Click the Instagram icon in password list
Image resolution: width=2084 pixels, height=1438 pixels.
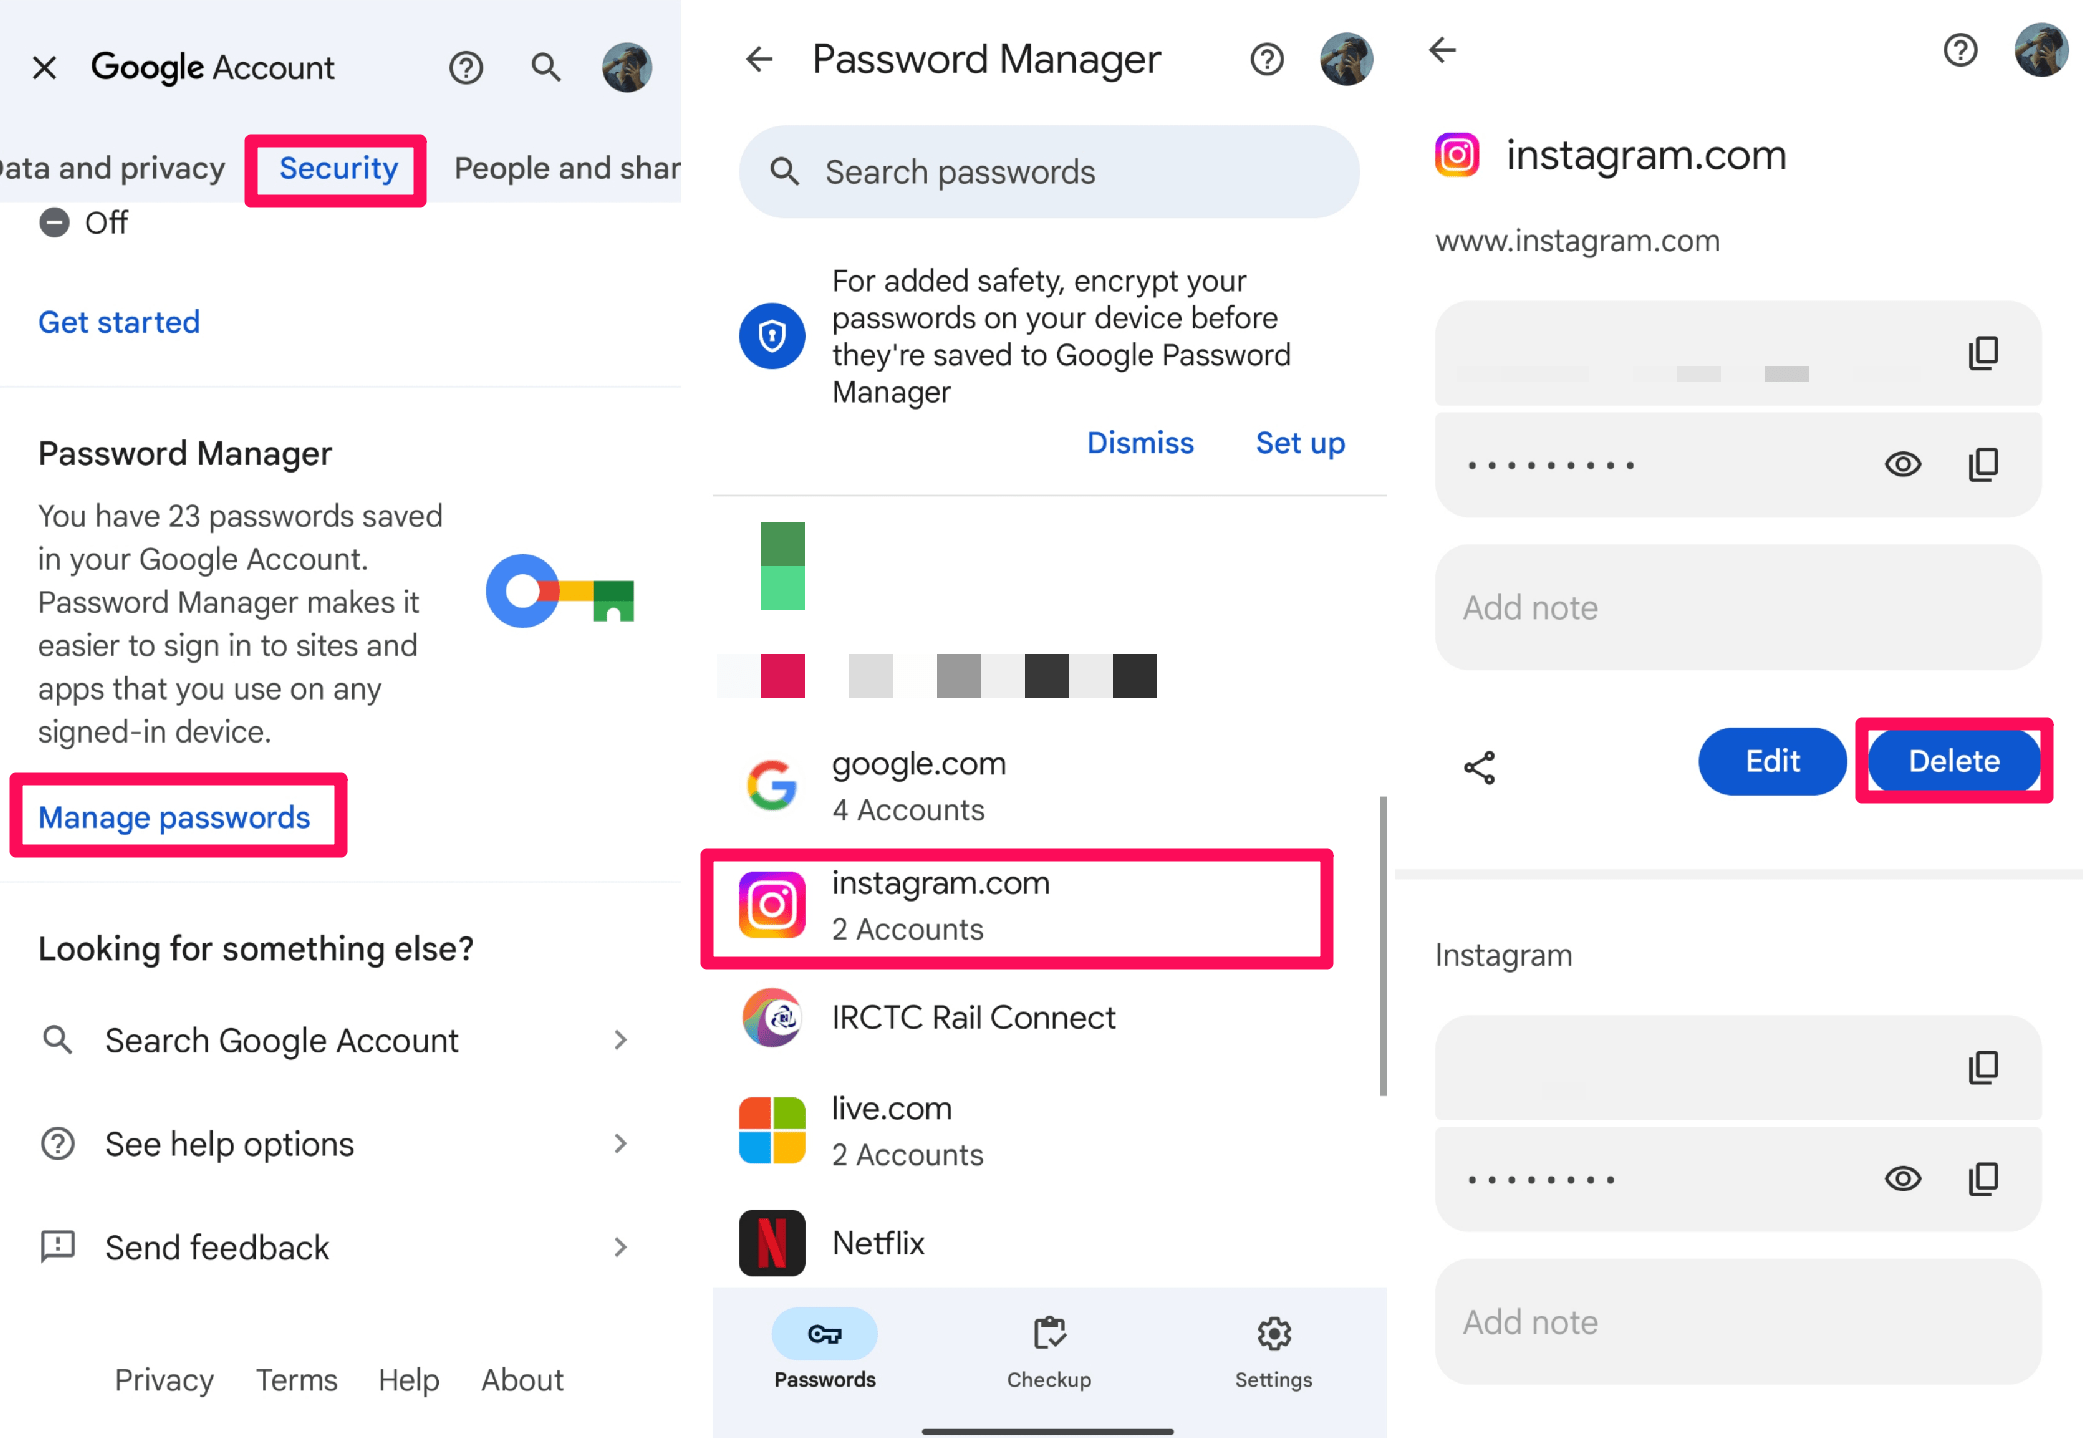point(773,904)
